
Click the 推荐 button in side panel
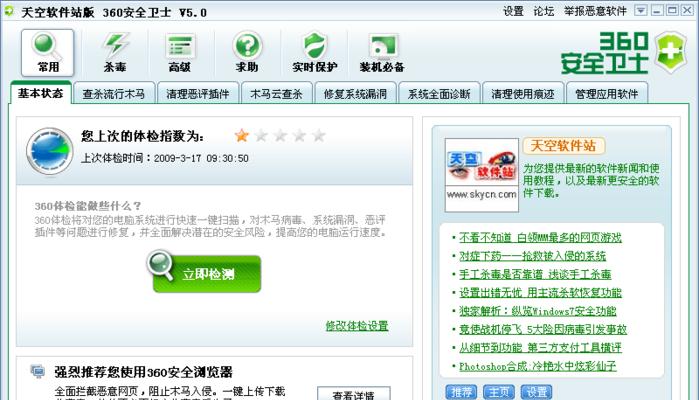(461, 392)
